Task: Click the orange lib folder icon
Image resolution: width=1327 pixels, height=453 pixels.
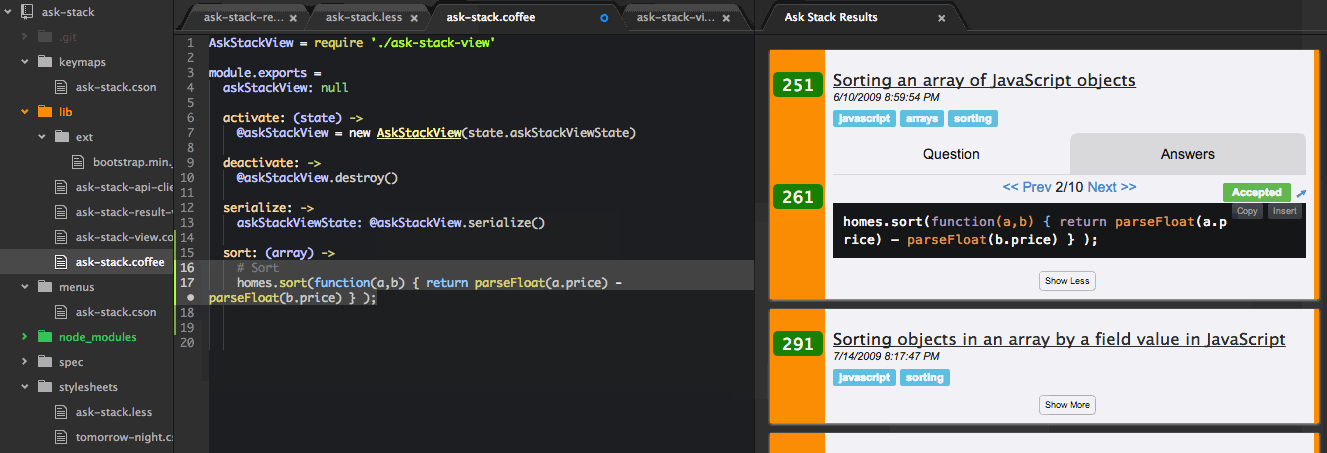Action: pos(44,112)
